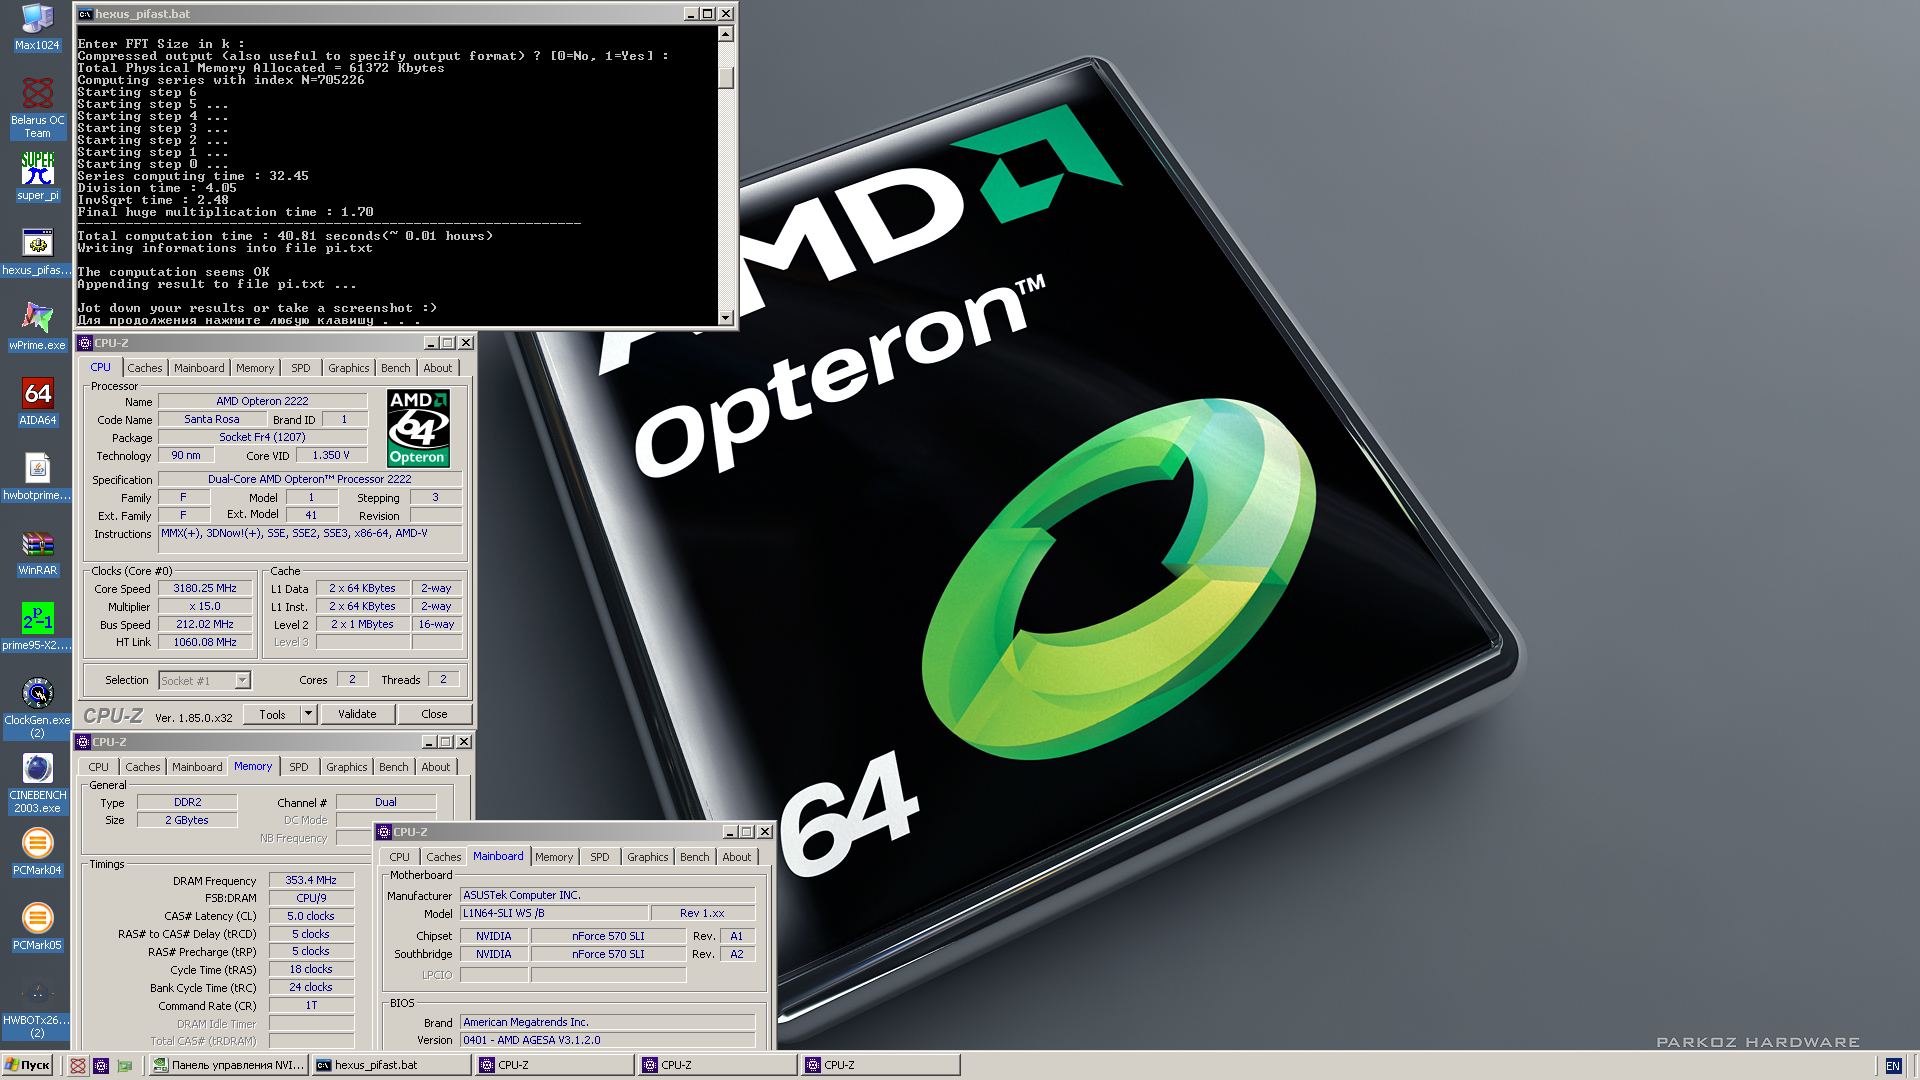Viewport: 1920px width, 1080px height.
Task: Click the Tools button in CPU-Z
Action: pos(272,714)
